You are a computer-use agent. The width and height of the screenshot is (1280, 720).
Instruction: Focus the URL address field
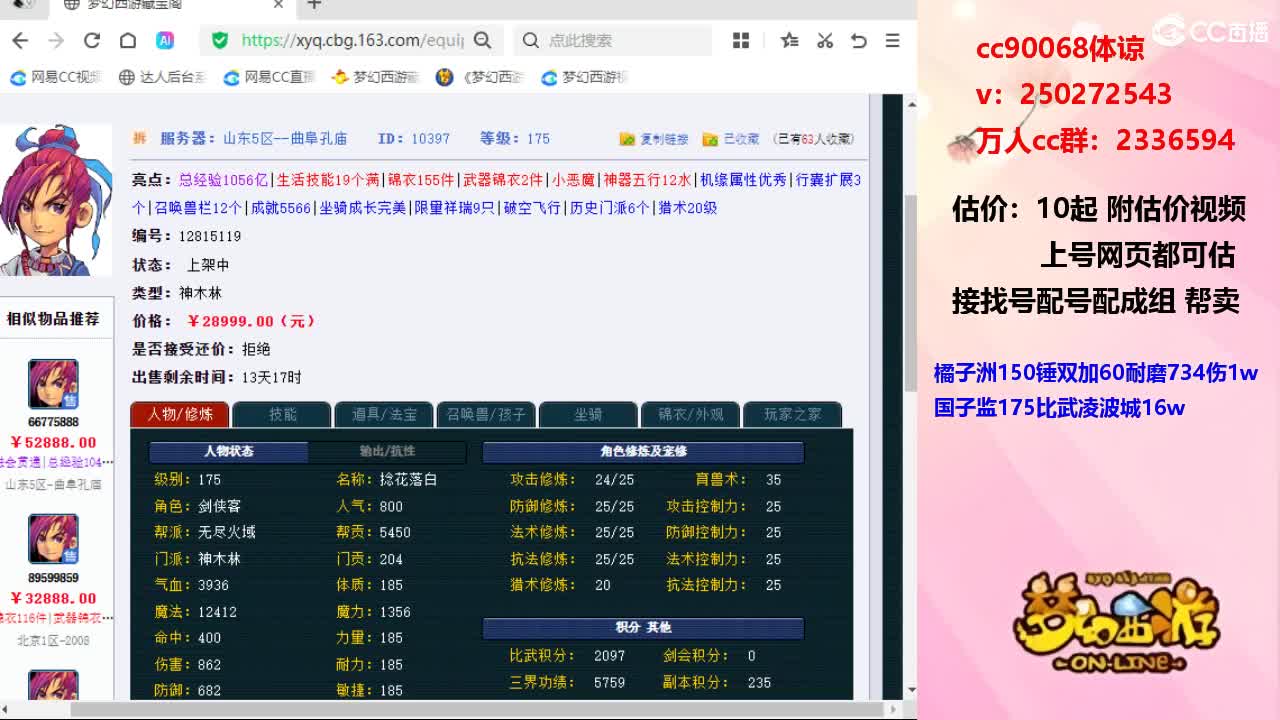352,40
